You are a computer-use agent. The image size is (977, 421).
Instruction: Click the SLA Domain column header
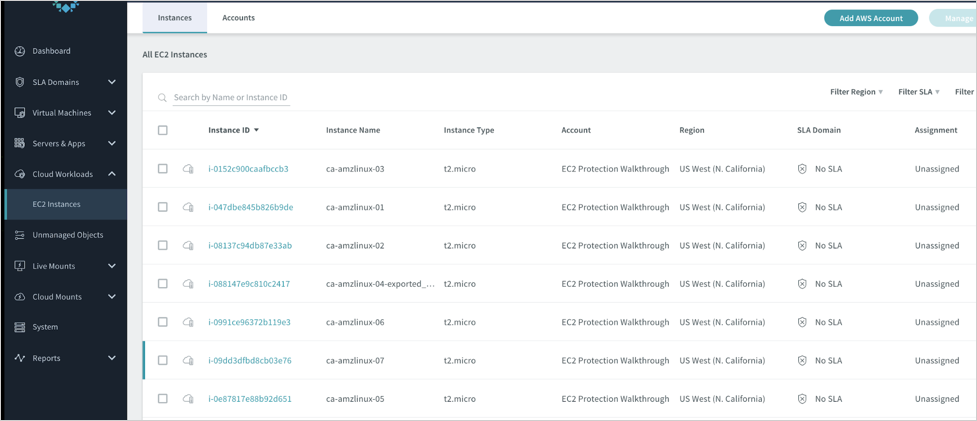(x=819, y=130)
